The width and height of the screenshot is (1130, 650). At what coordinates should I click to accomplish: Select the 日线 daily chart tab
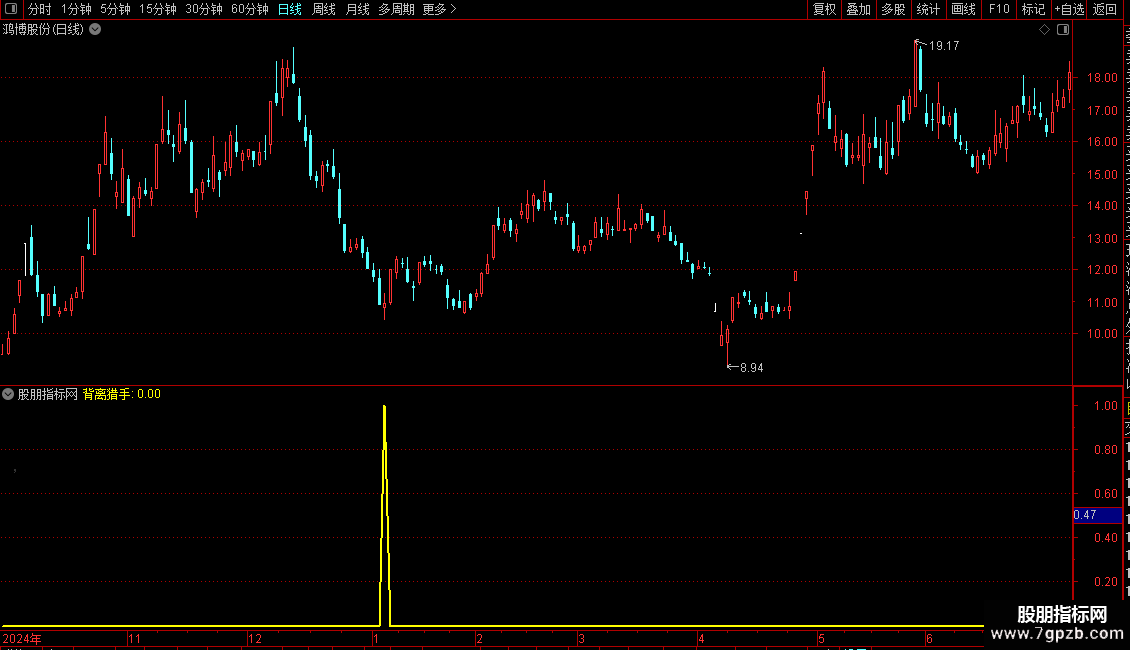290,9
